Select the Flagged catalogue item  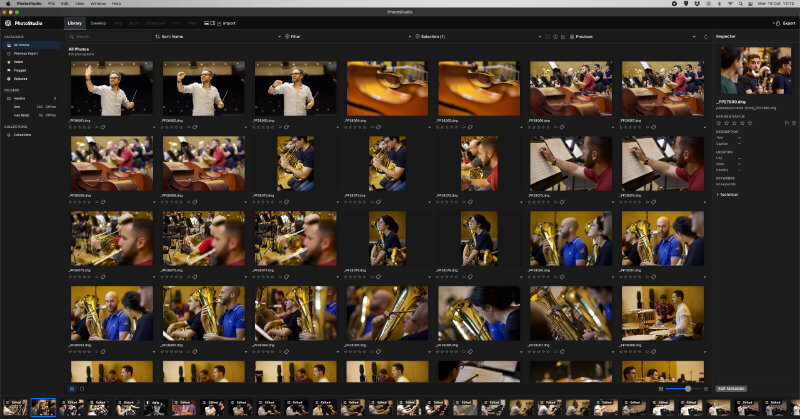[31, 70]
